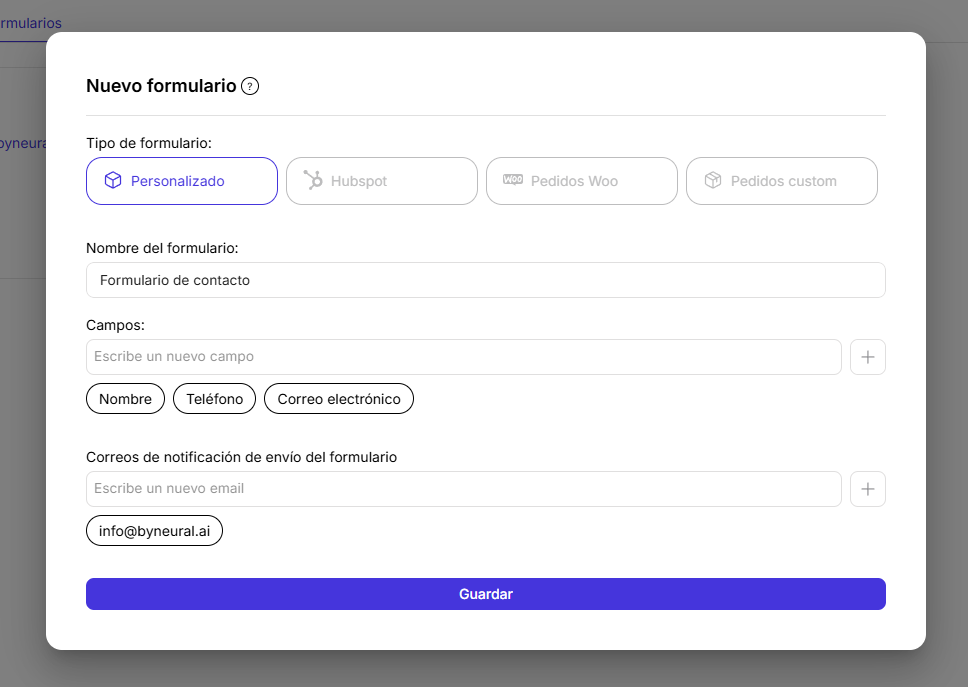968x687 pixels.
Task: Click the Escribe un nuevo email input
Action: coord(464,488)
